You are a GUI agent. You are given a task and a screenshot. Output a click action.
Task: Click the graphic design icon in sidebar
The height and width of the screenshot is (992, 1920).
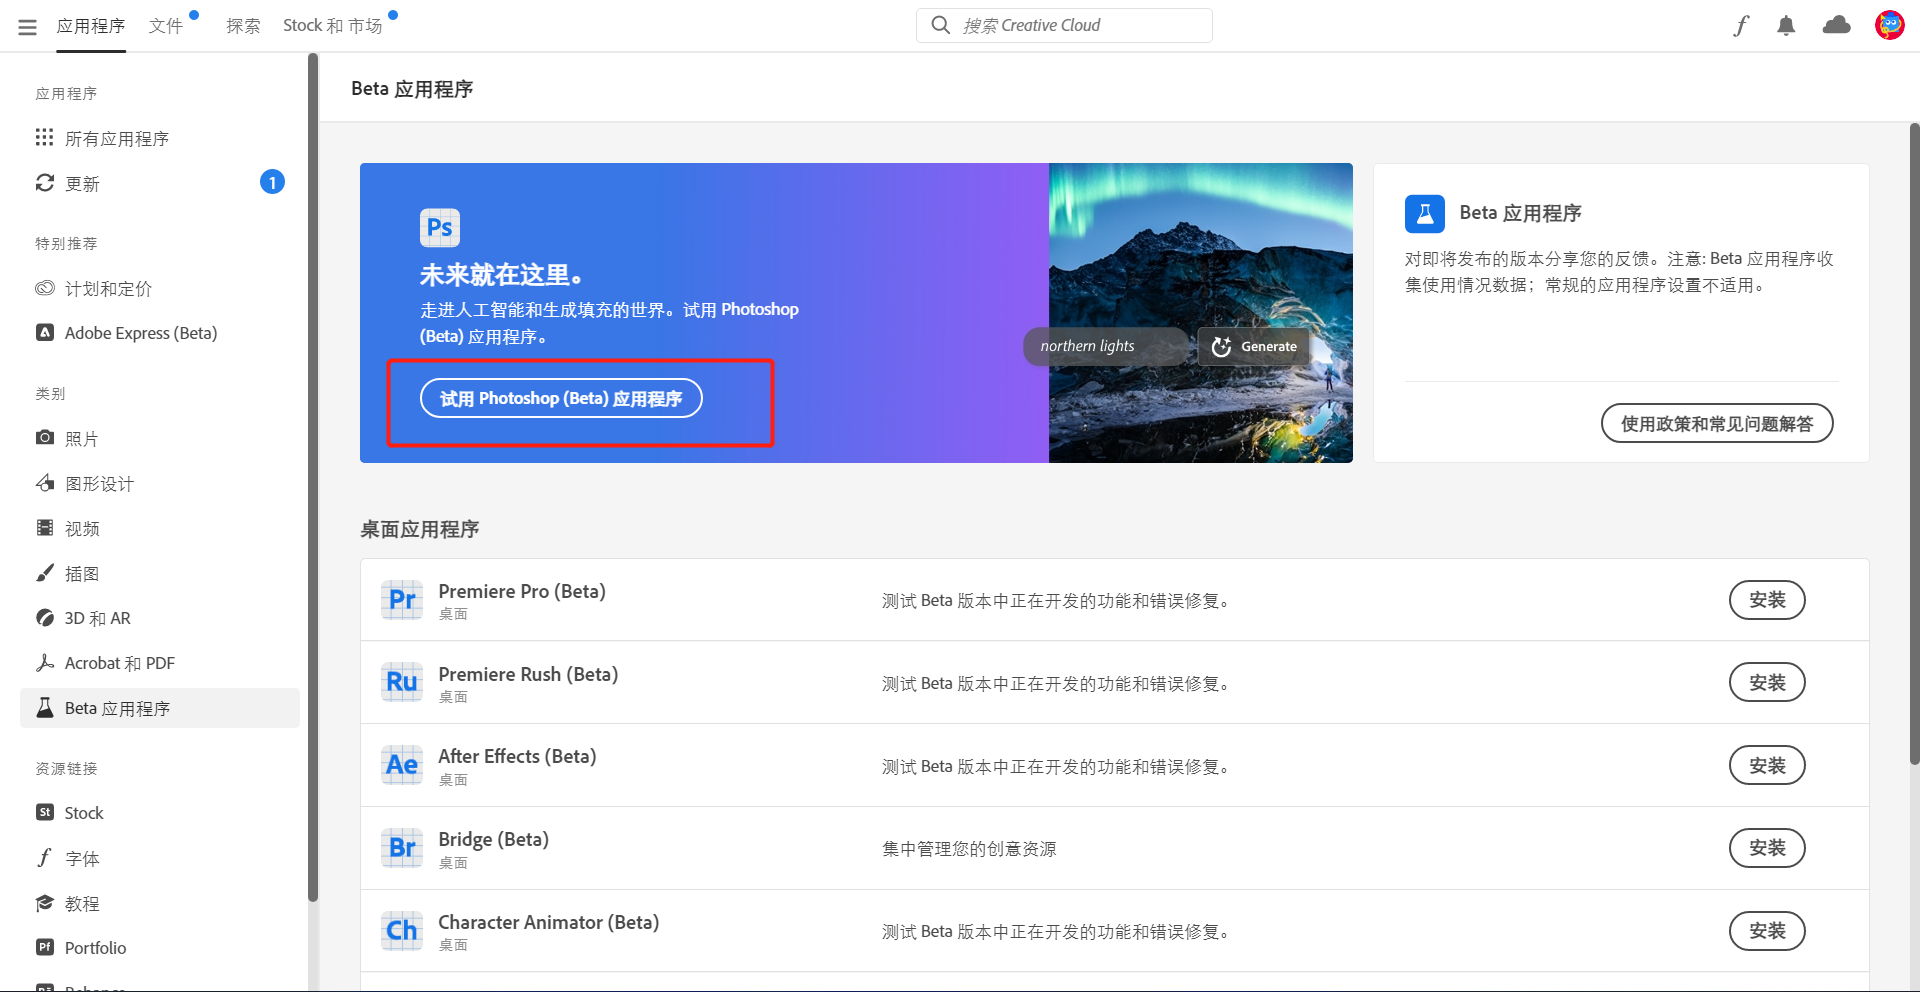pyautogui.click(x=45, y=482)
